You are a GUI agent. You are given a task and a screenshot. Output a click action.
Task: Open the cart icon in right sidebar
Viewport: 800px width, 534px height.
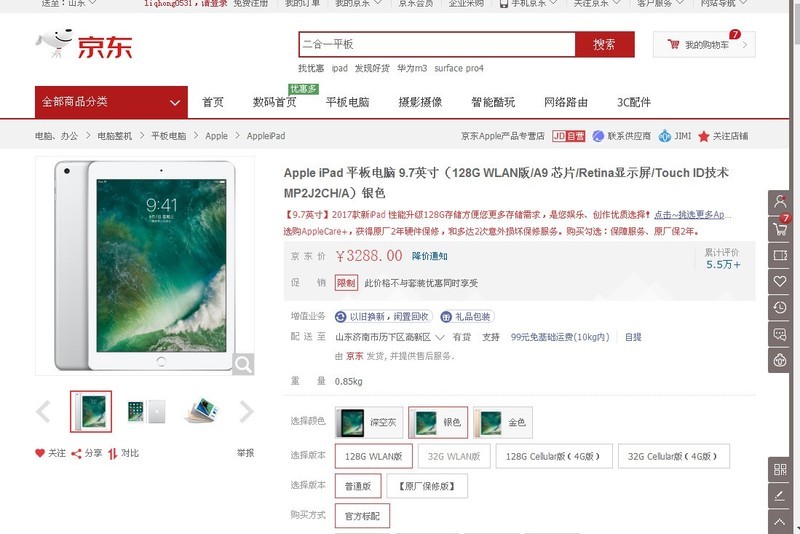780,228
